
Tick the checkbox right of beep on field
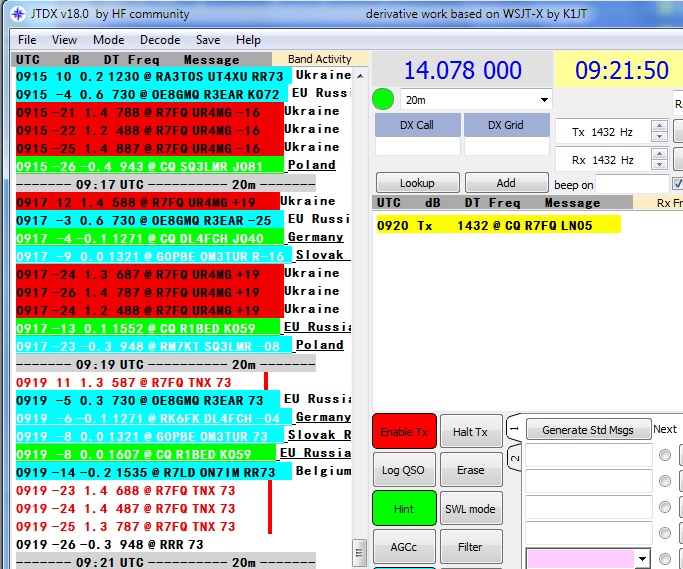678,184
